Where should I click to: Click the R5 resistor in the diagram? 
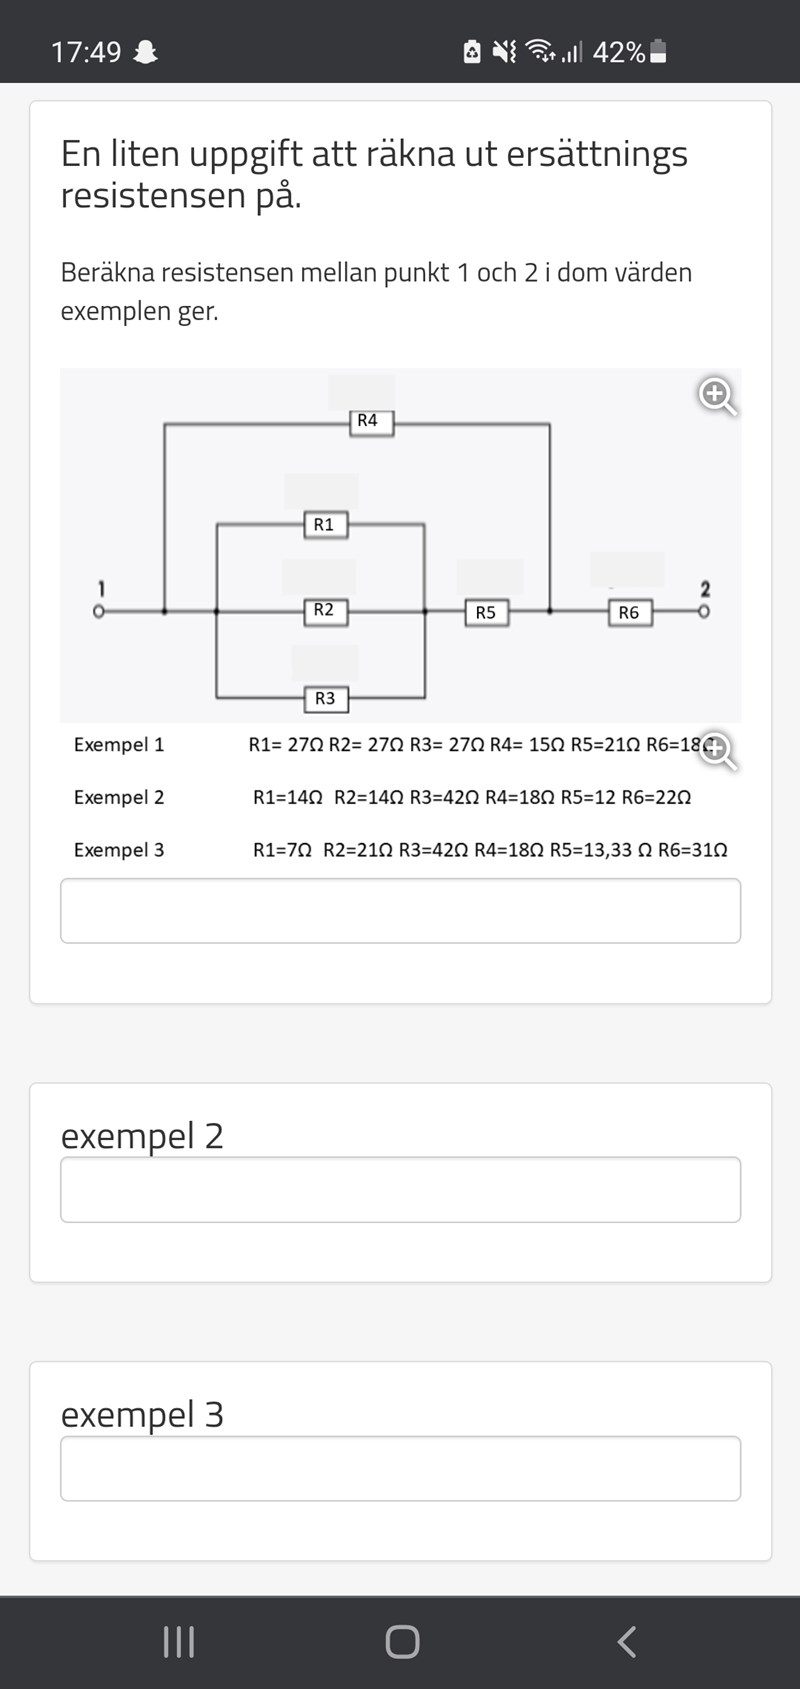486,612
